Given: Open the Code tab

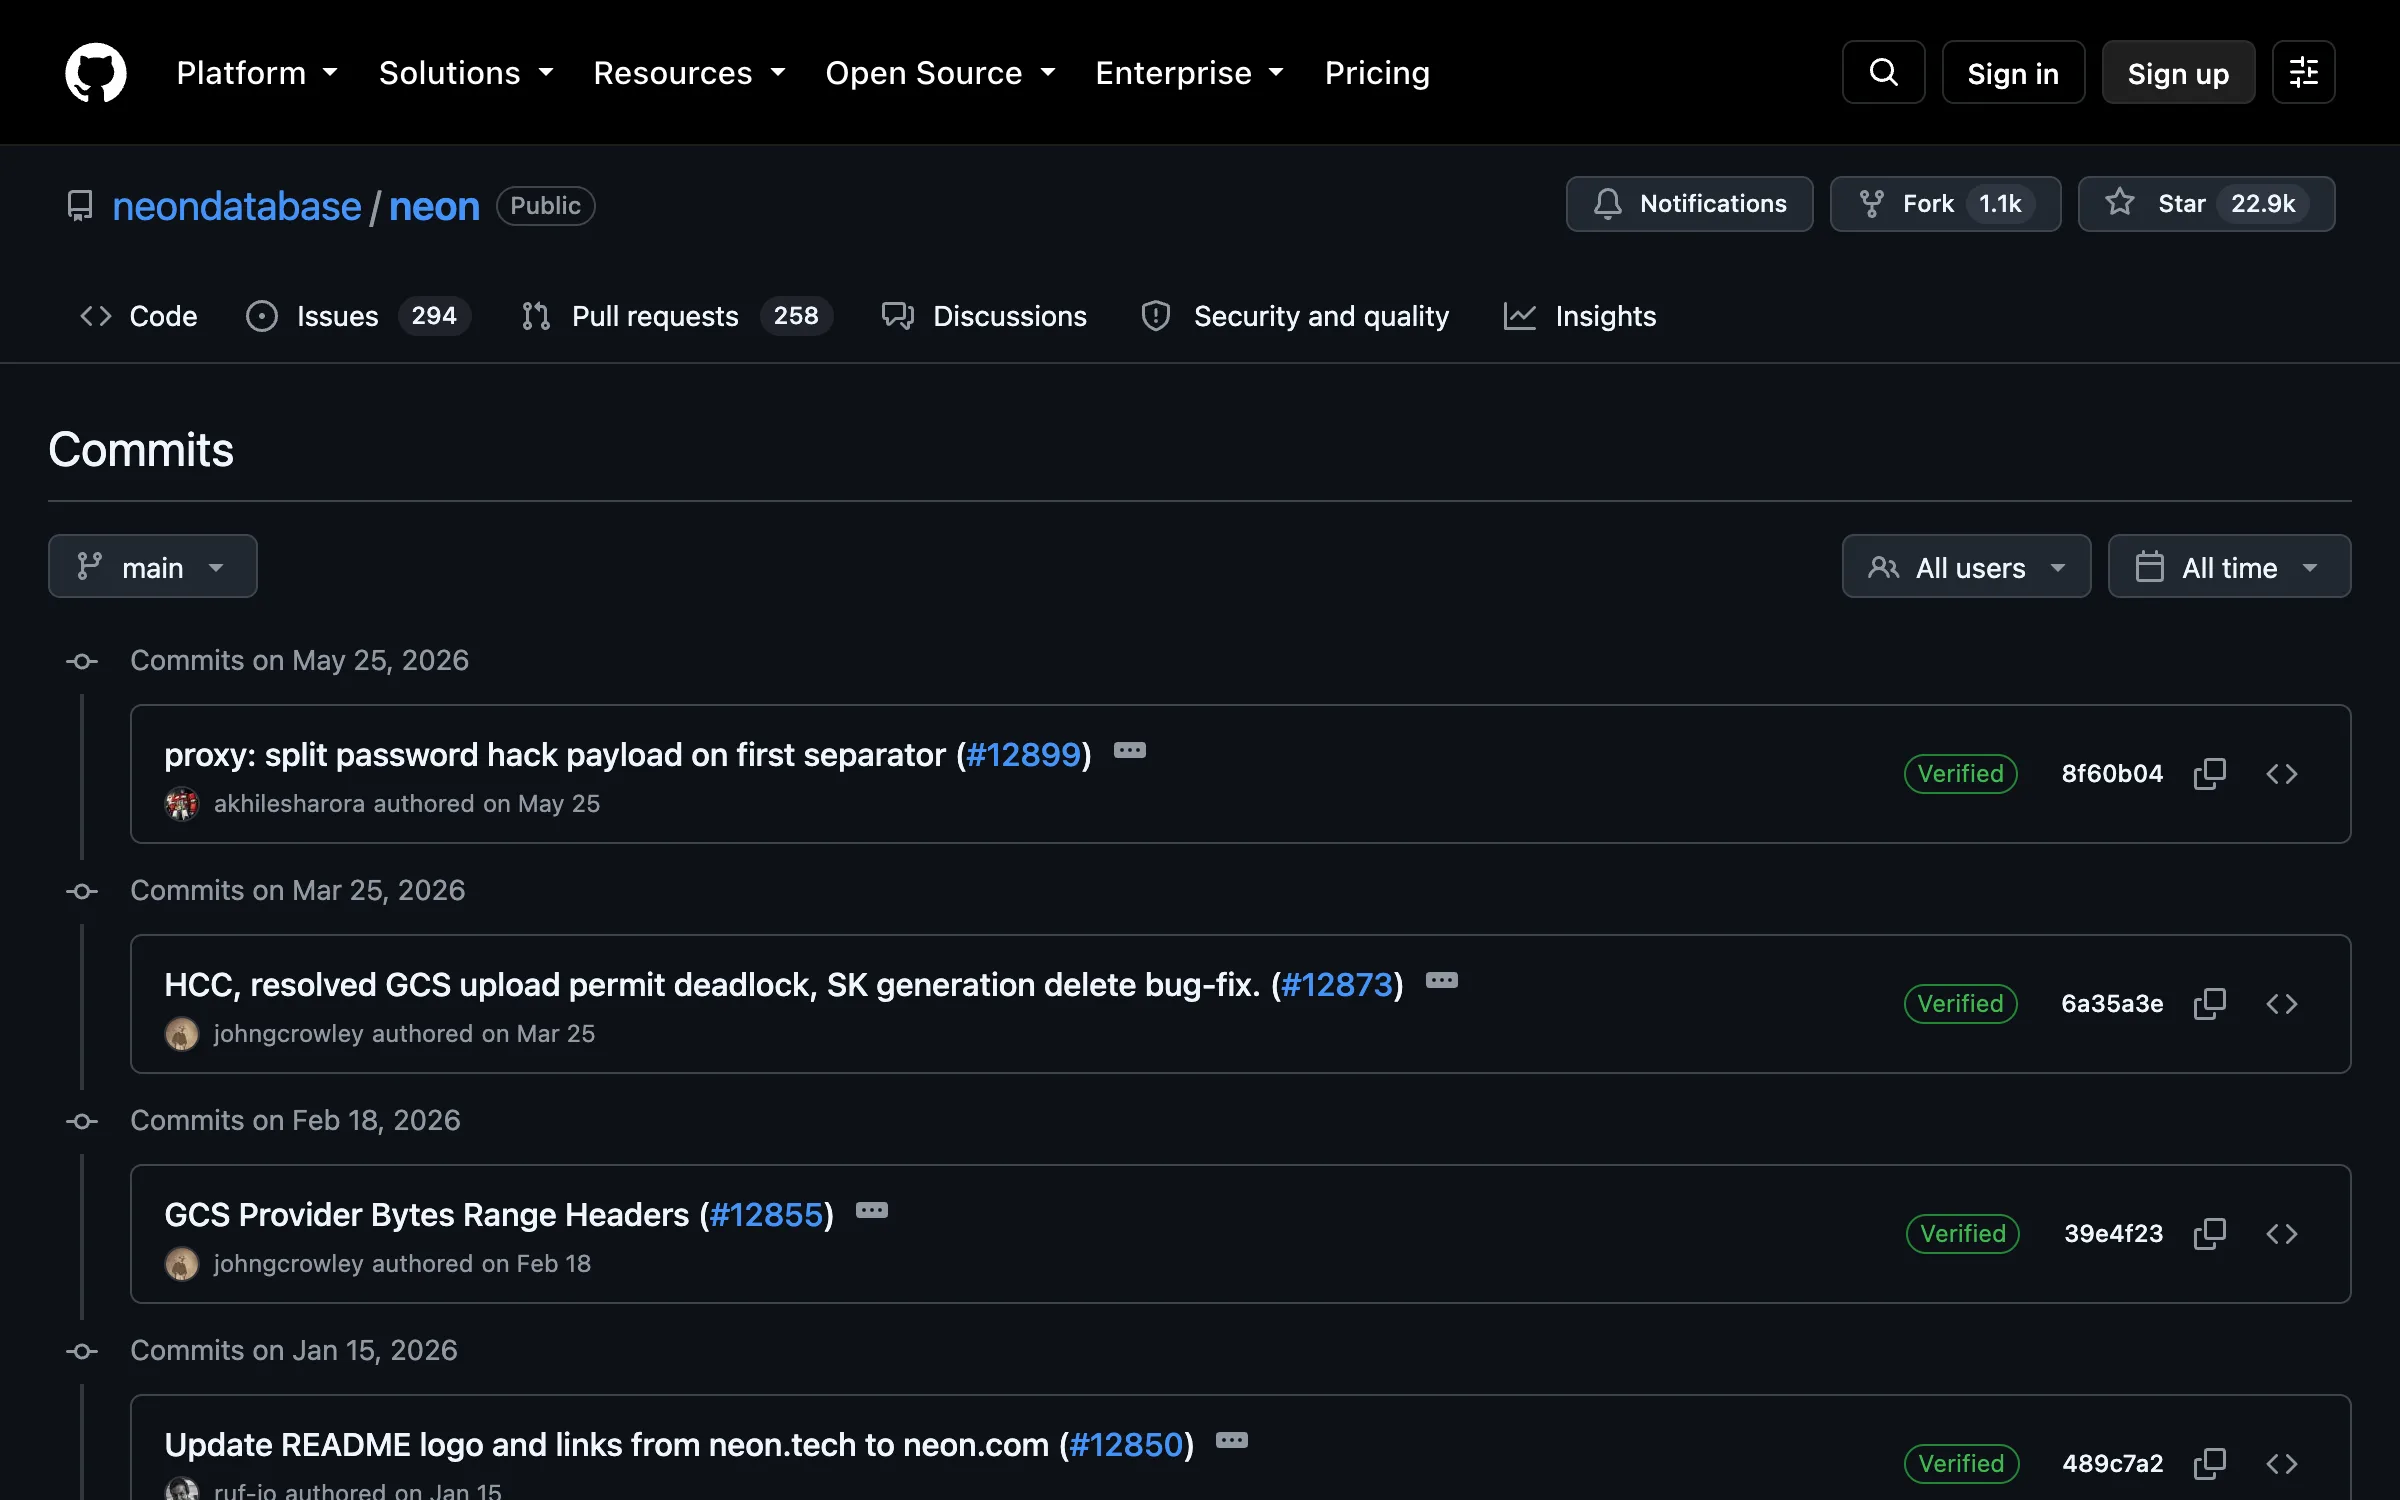Looking at the screenshot, I should click(139, 316).
